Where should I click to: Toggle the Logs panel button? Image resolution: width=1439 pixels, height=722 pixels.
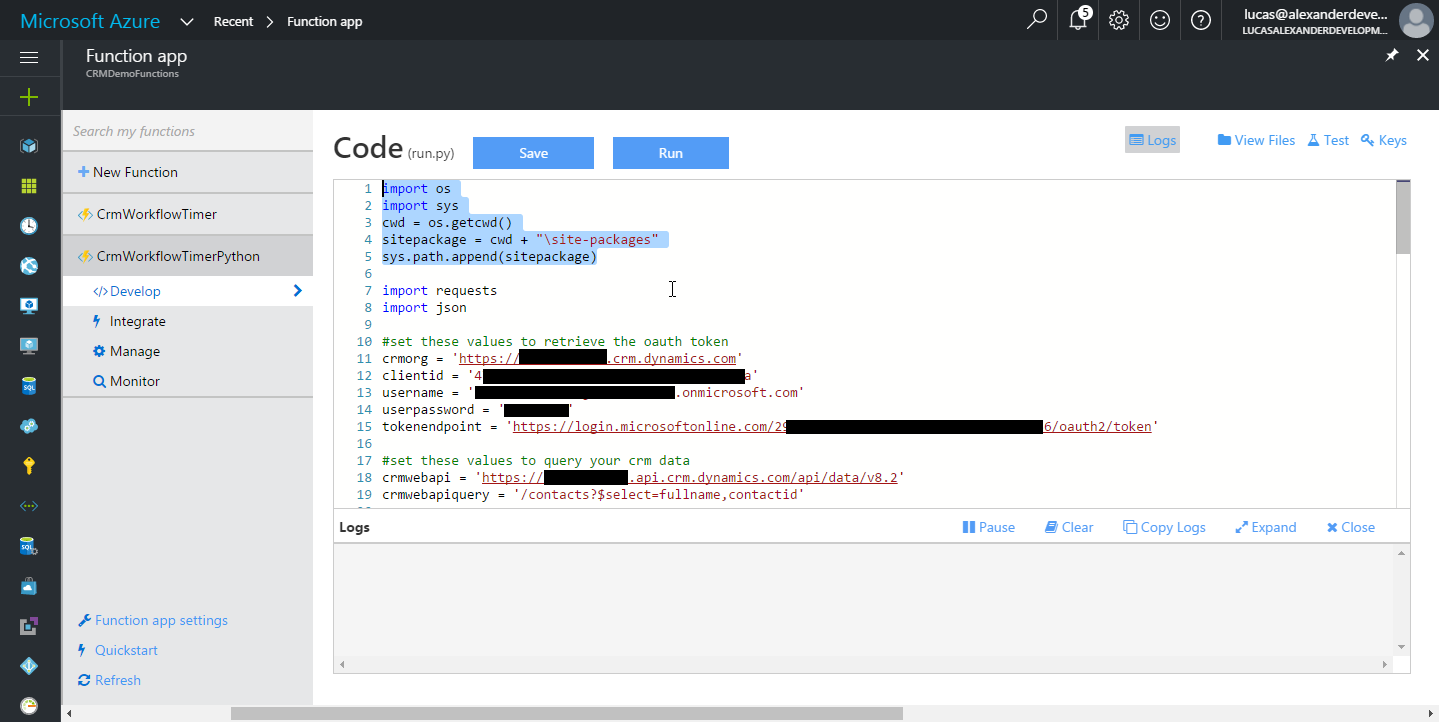1152,140
